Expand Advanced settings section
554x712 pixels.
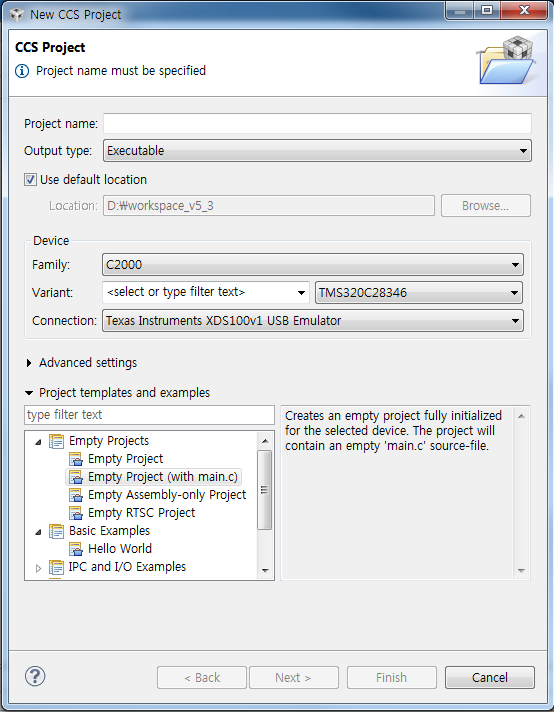29,363
